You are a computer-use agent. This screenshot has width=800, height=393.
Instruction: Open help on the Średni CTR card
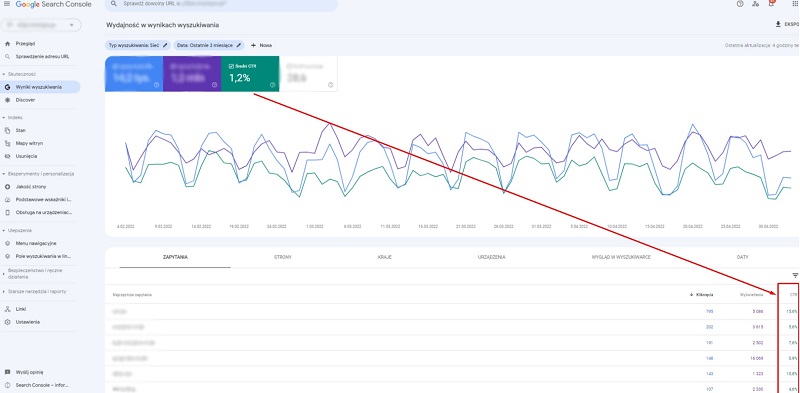(272, 85)
